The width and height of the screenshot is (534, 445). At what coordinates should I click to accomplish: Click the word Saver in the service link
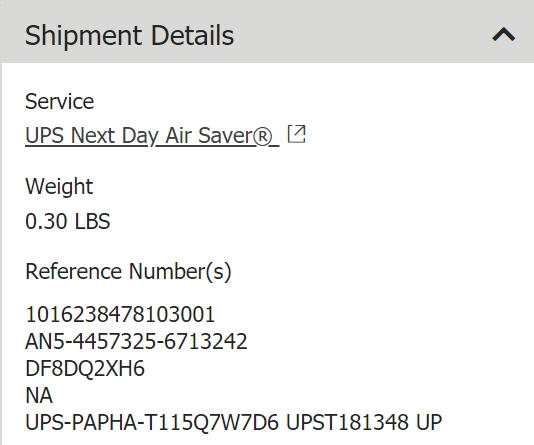click(x=226, y=136)
